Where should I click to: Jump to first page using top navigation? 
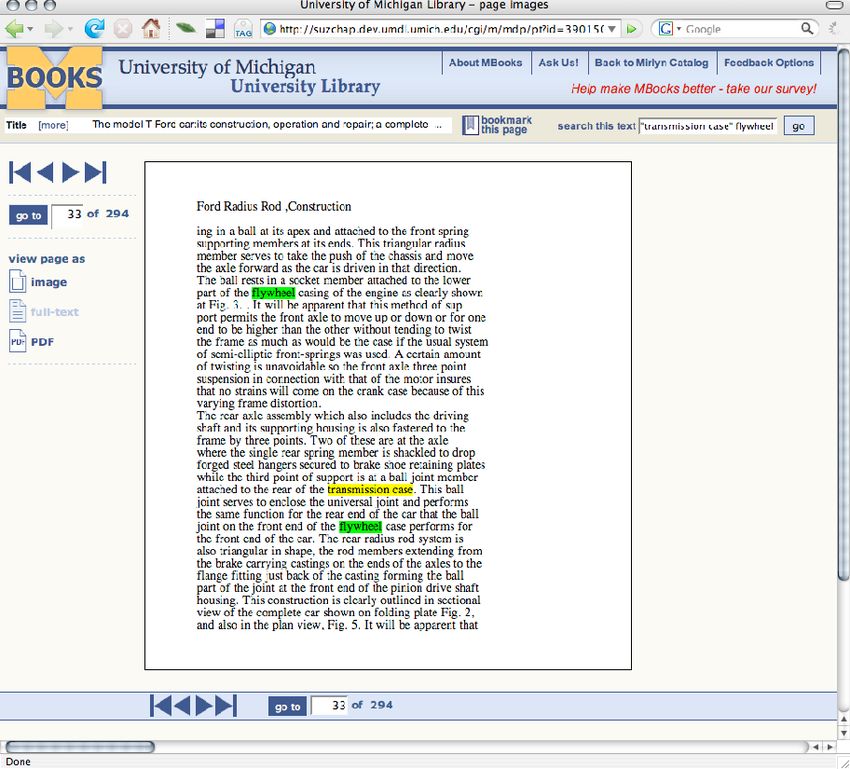pyautogui.click(x=20, y=173)
